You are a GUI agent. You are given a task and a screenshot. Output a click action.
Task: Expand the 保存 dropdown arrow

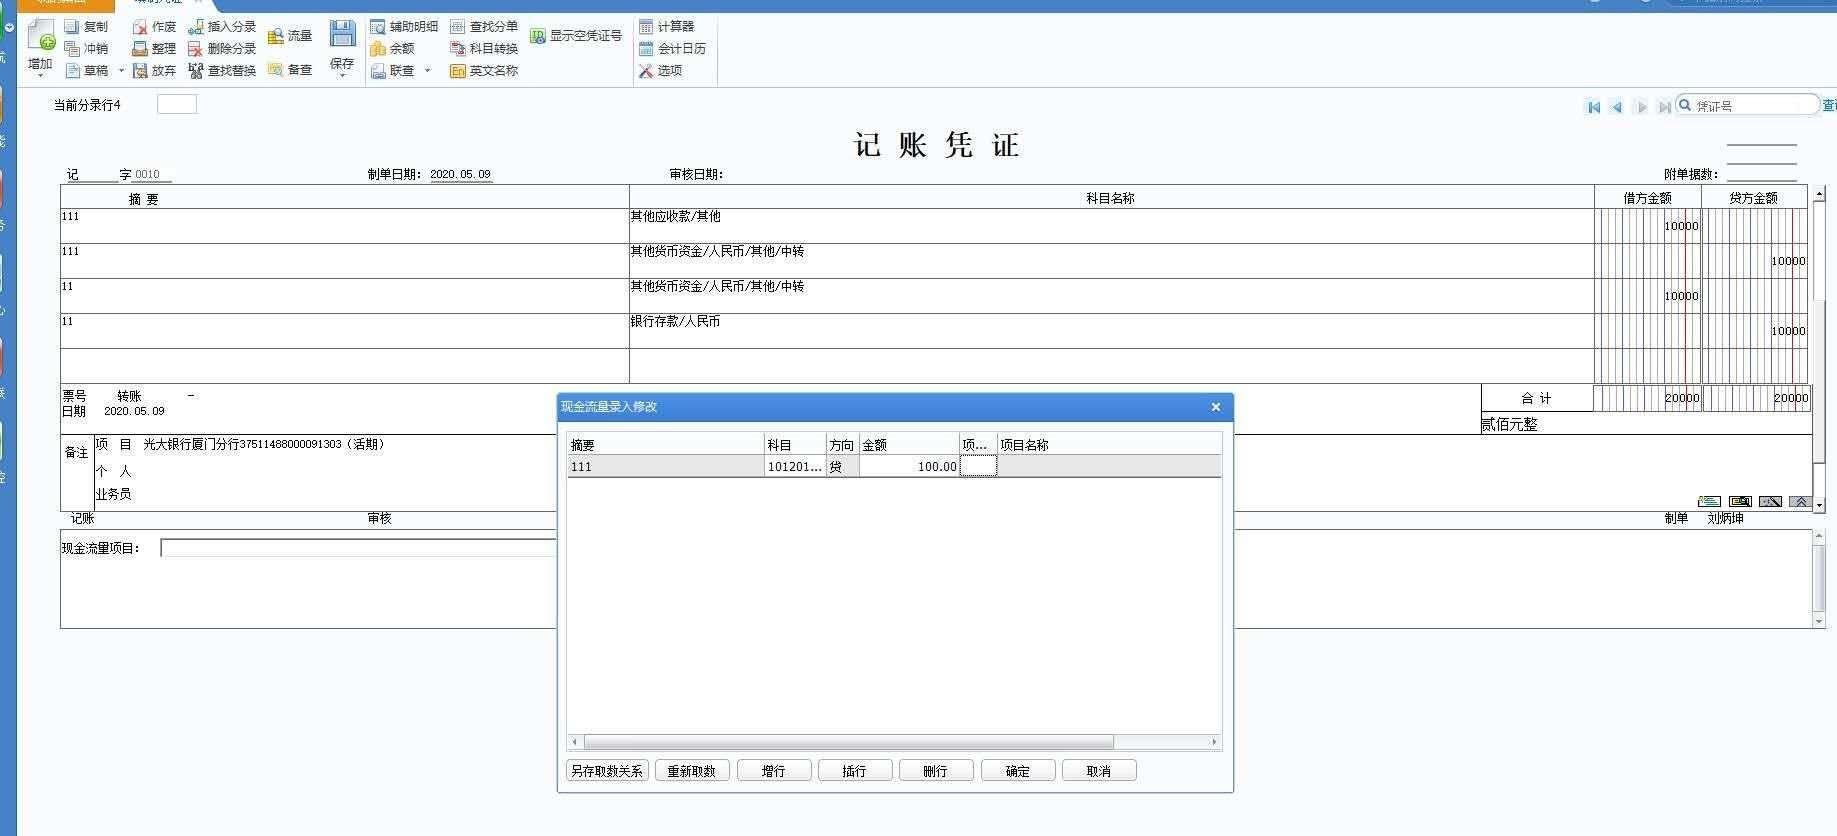(x=342, y=76)
